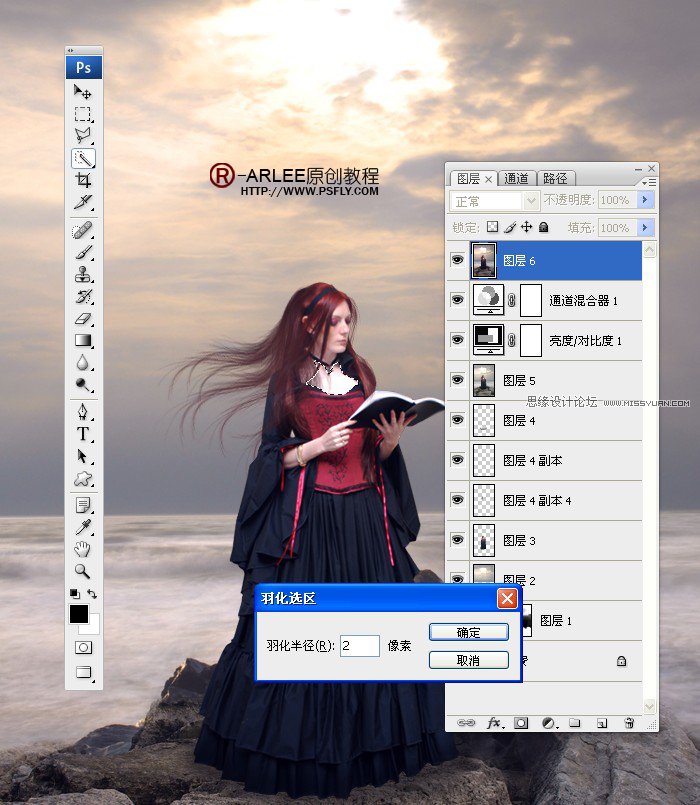Select the Custom Shape tool
The height and width of the screenshot is (805, 700).
click(x=83, y=478)
